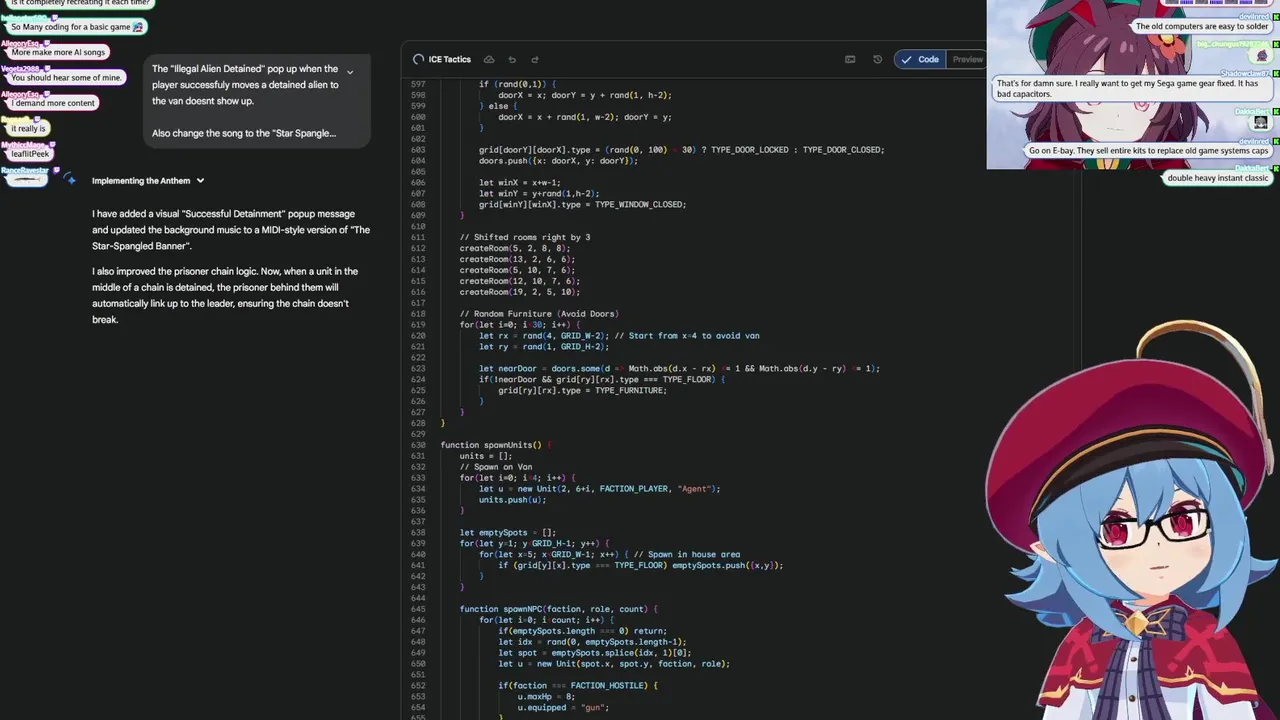Image resolution: width=1280 pixels, height=720 pixels.
Task: Click the undo arrow in the editor header
Action: [x=512, y=60]
